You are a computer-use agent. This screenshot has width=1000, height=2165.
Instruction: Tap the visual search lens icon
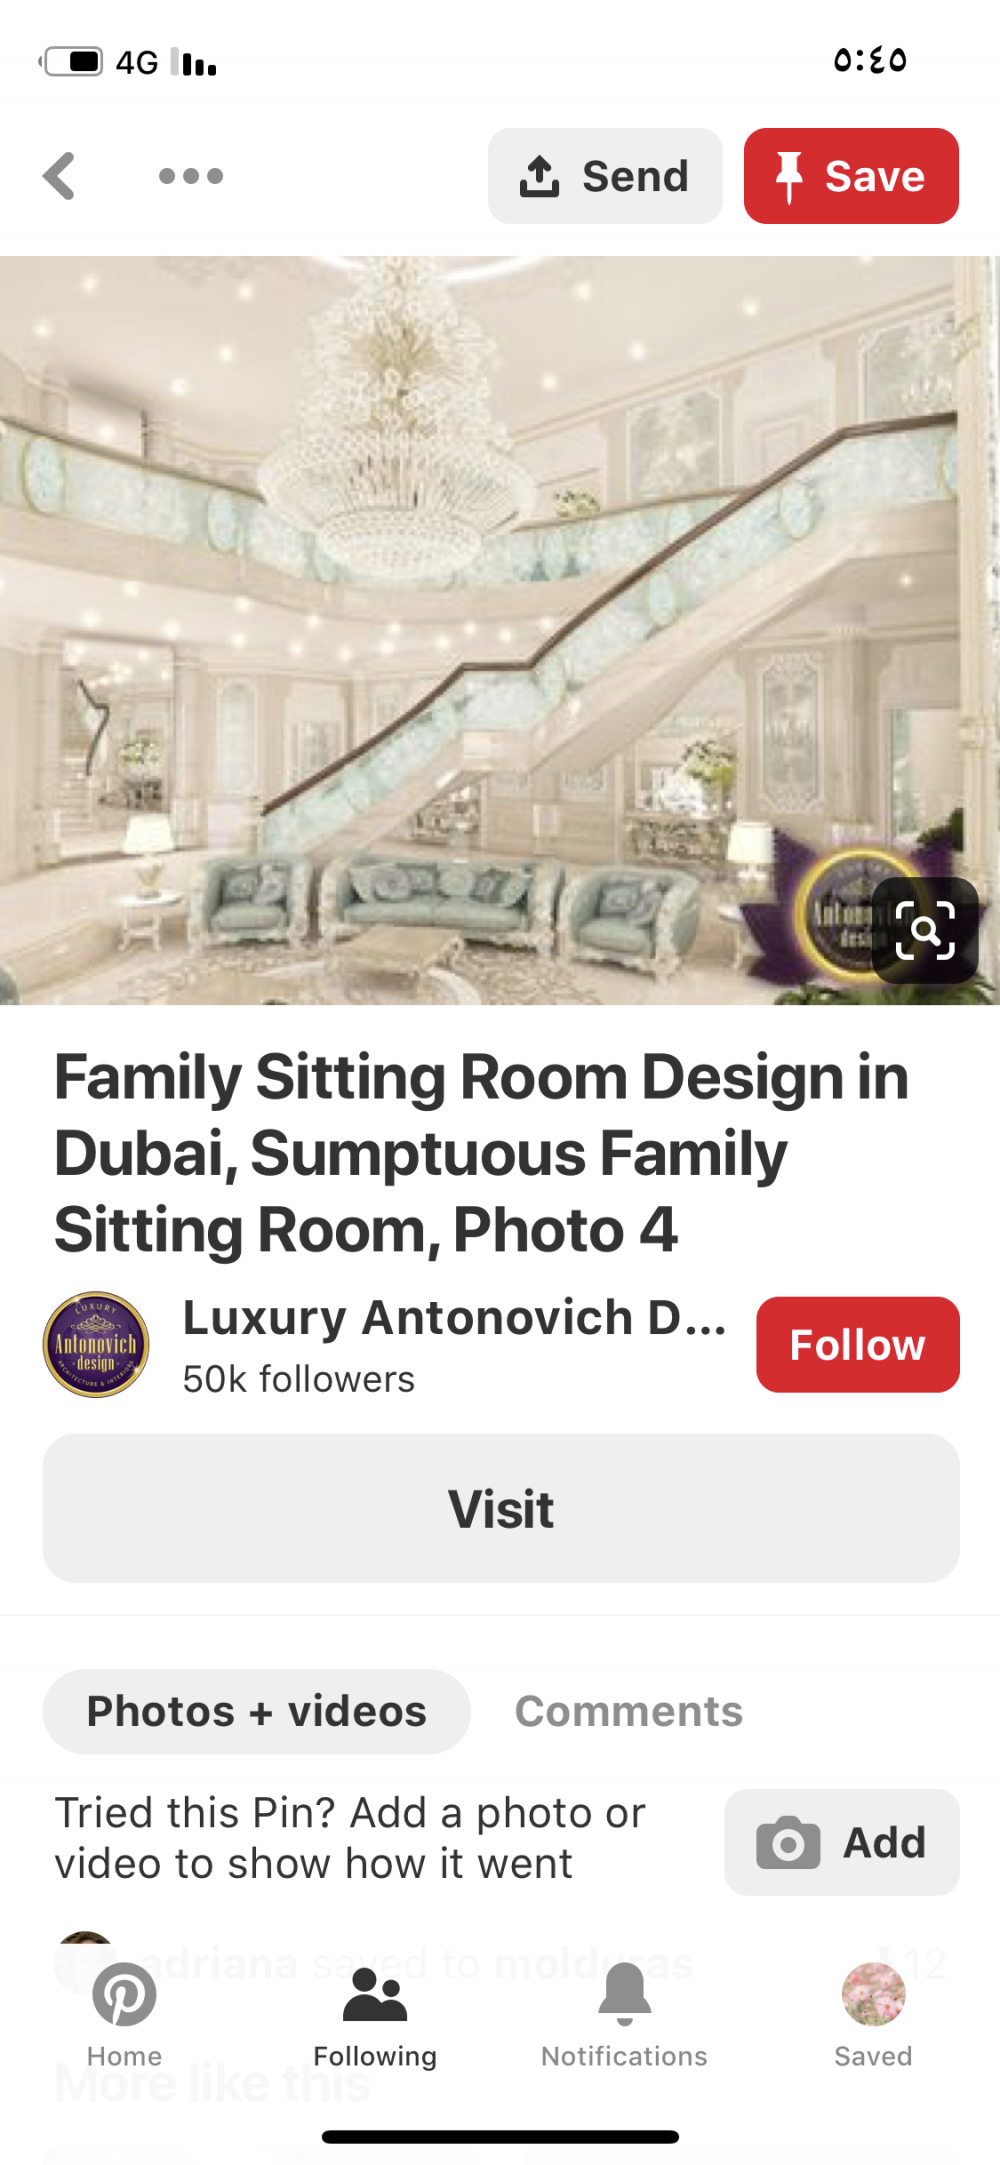coord(925,930)
